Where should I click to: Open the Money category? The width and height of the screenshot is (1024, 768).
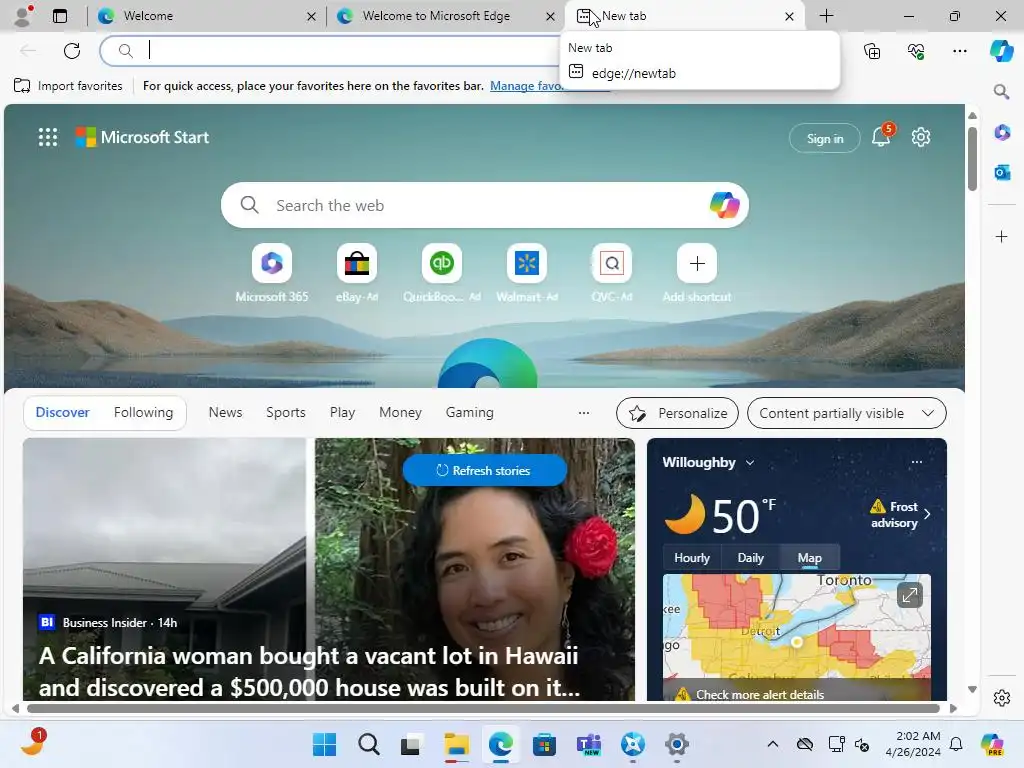point(400,413)
